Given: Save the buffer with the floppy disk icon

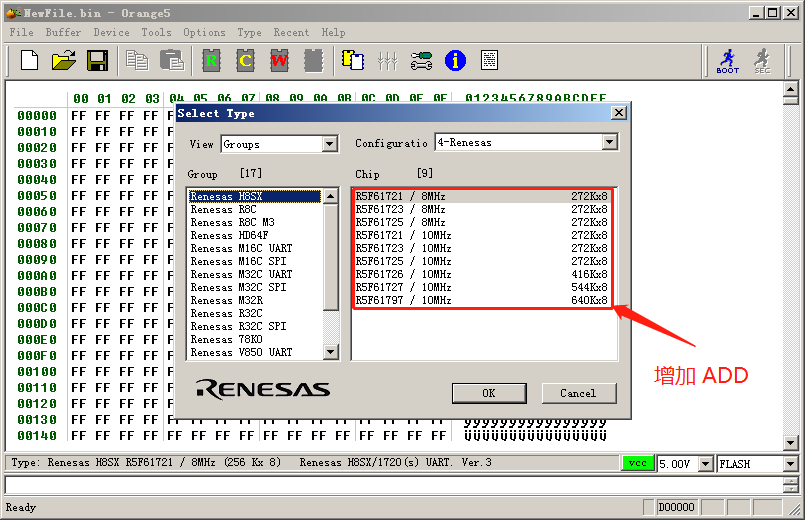Looking at the screenshot, I should [97, 61].
